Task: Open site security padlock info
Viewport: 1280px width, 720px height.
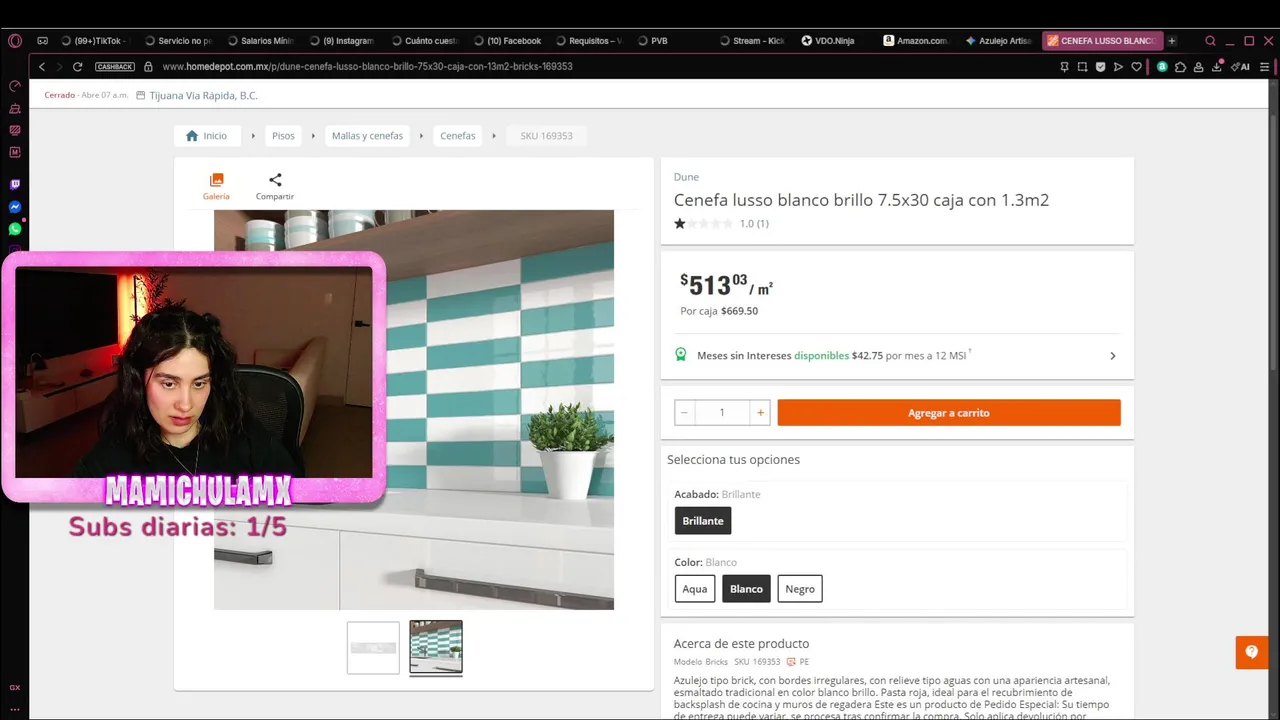Action: tap(148, 66)
